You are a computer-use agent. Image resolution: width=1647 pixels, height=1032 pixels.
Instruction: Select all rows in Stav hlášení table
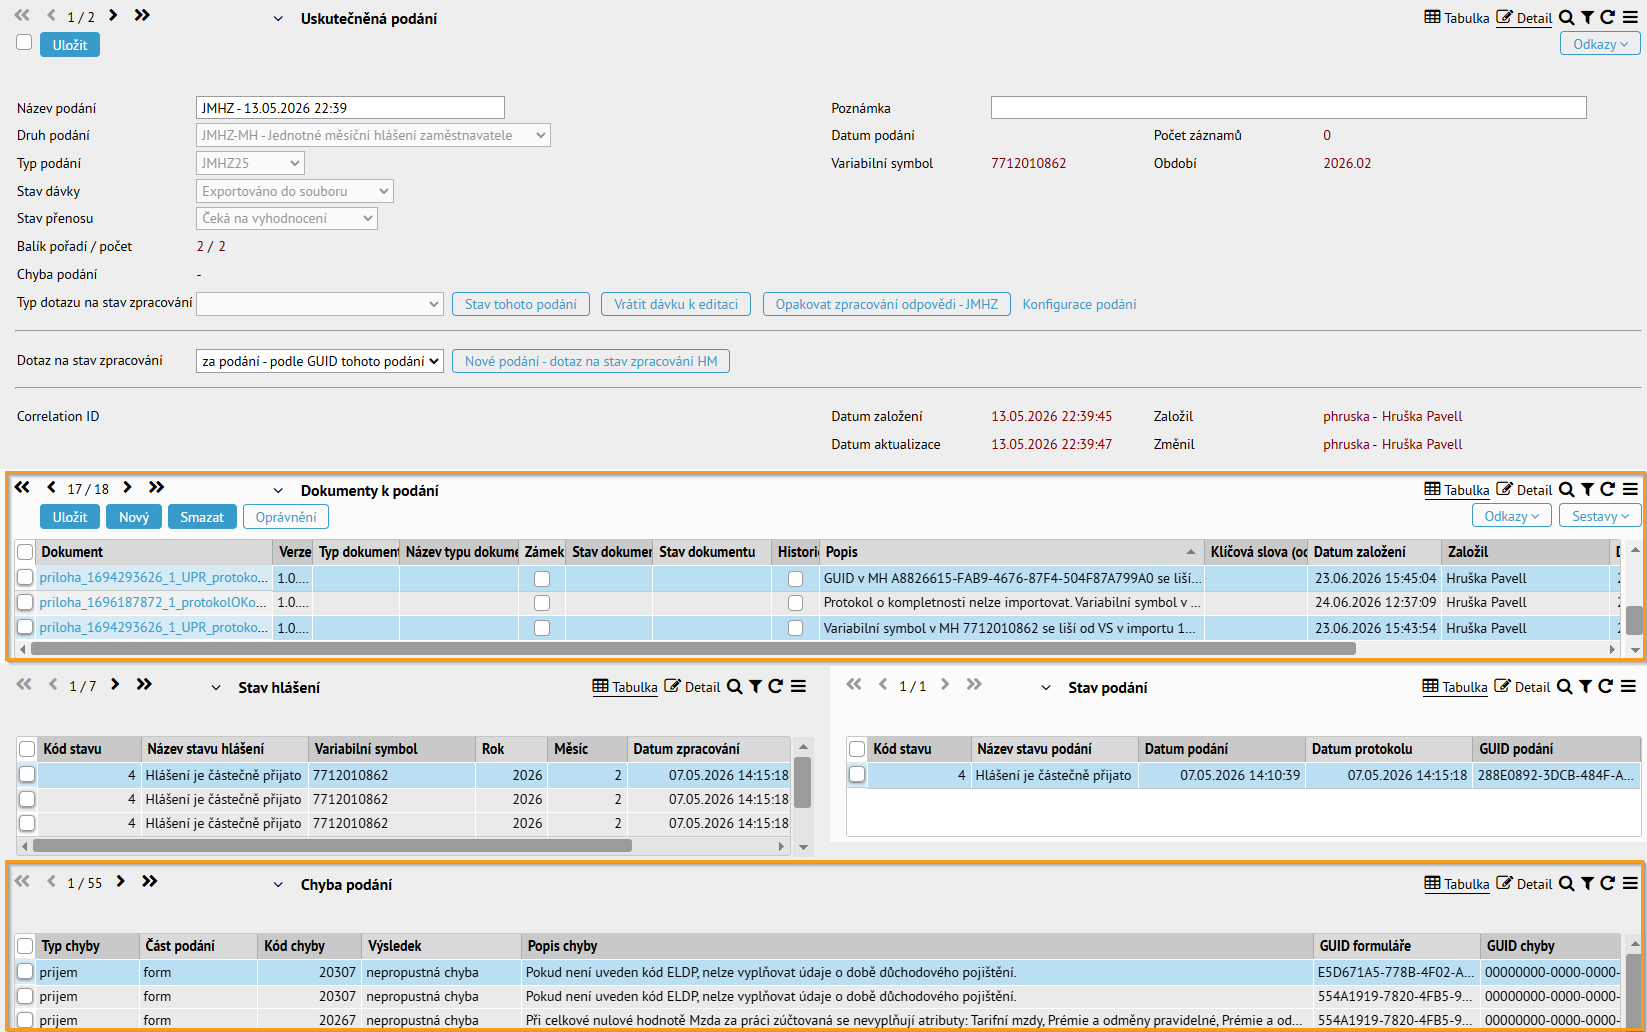[x=27, y=749]
